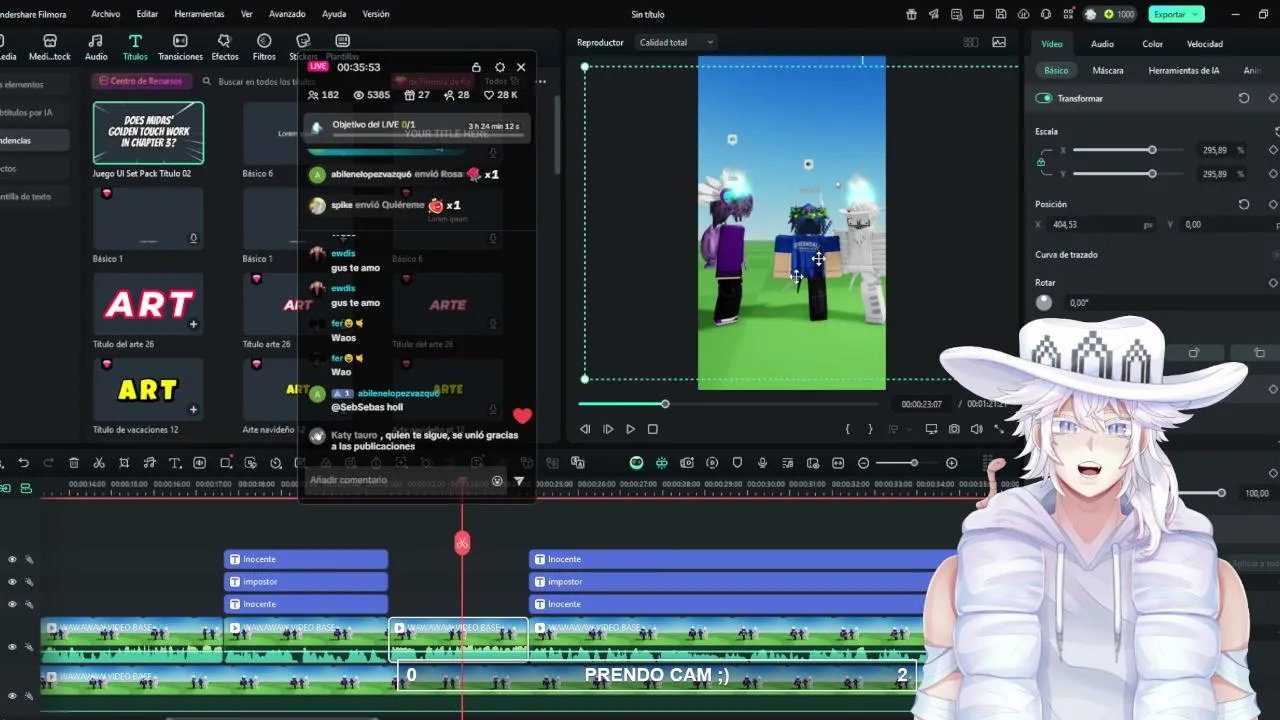Open the Calidad total quality dropdown
Viewport: 1280px width, 720px height.
[676, 42]
